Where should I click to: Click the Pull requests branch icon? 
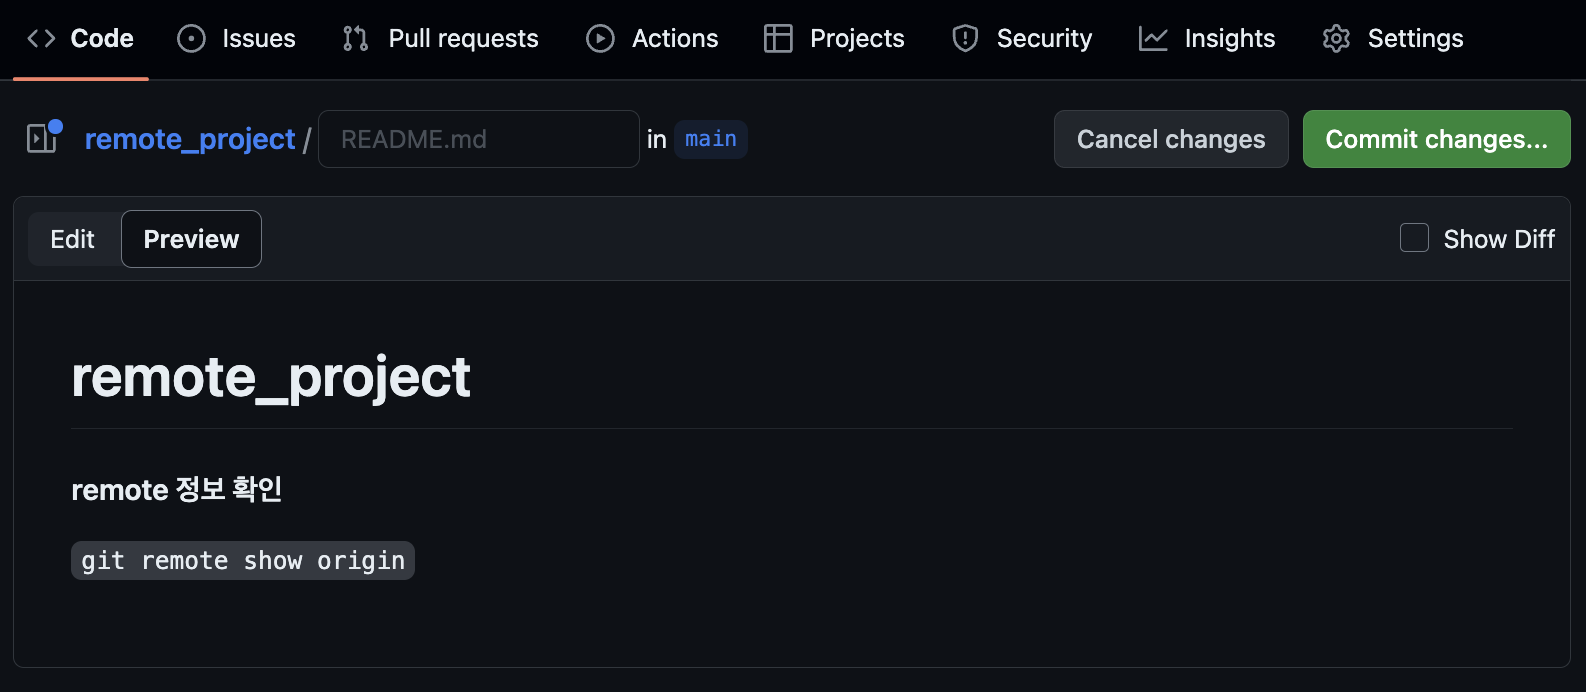(355, 38)
